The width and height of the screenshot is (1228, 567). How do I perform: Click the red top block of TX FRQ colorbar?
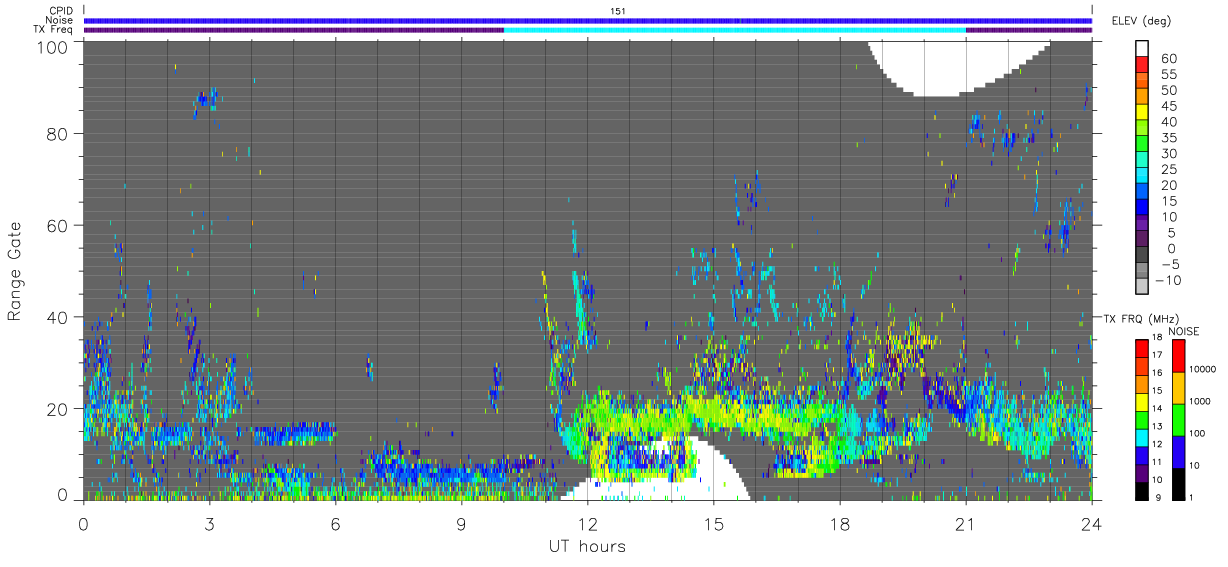[1141, 349]
